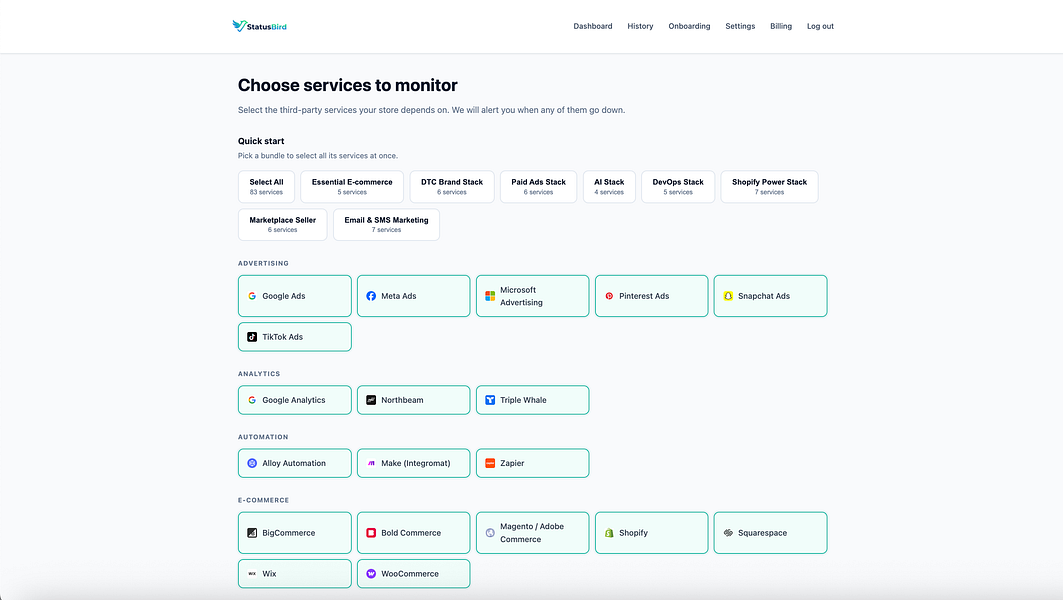Open the Onboarding nav item

tap(689, 26)
